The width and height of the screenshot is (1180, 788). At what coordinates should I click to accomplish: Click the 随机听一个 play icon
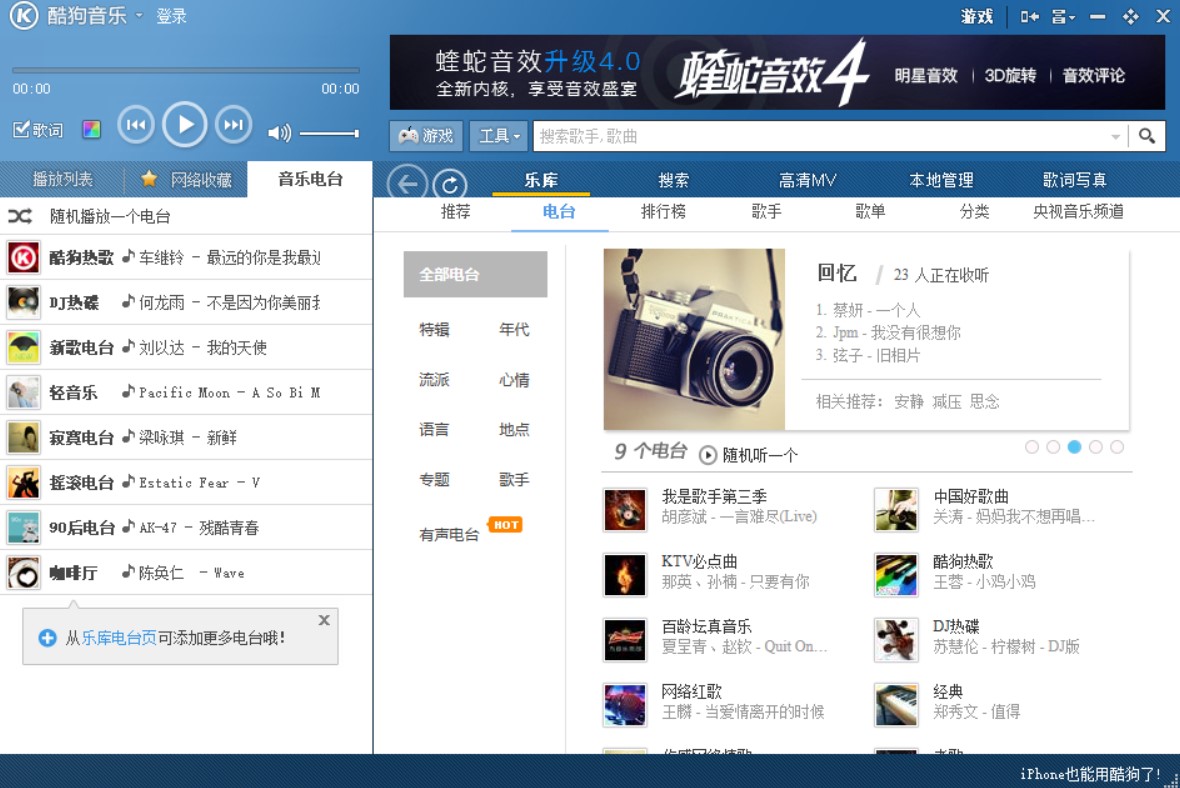click(707, 455)
